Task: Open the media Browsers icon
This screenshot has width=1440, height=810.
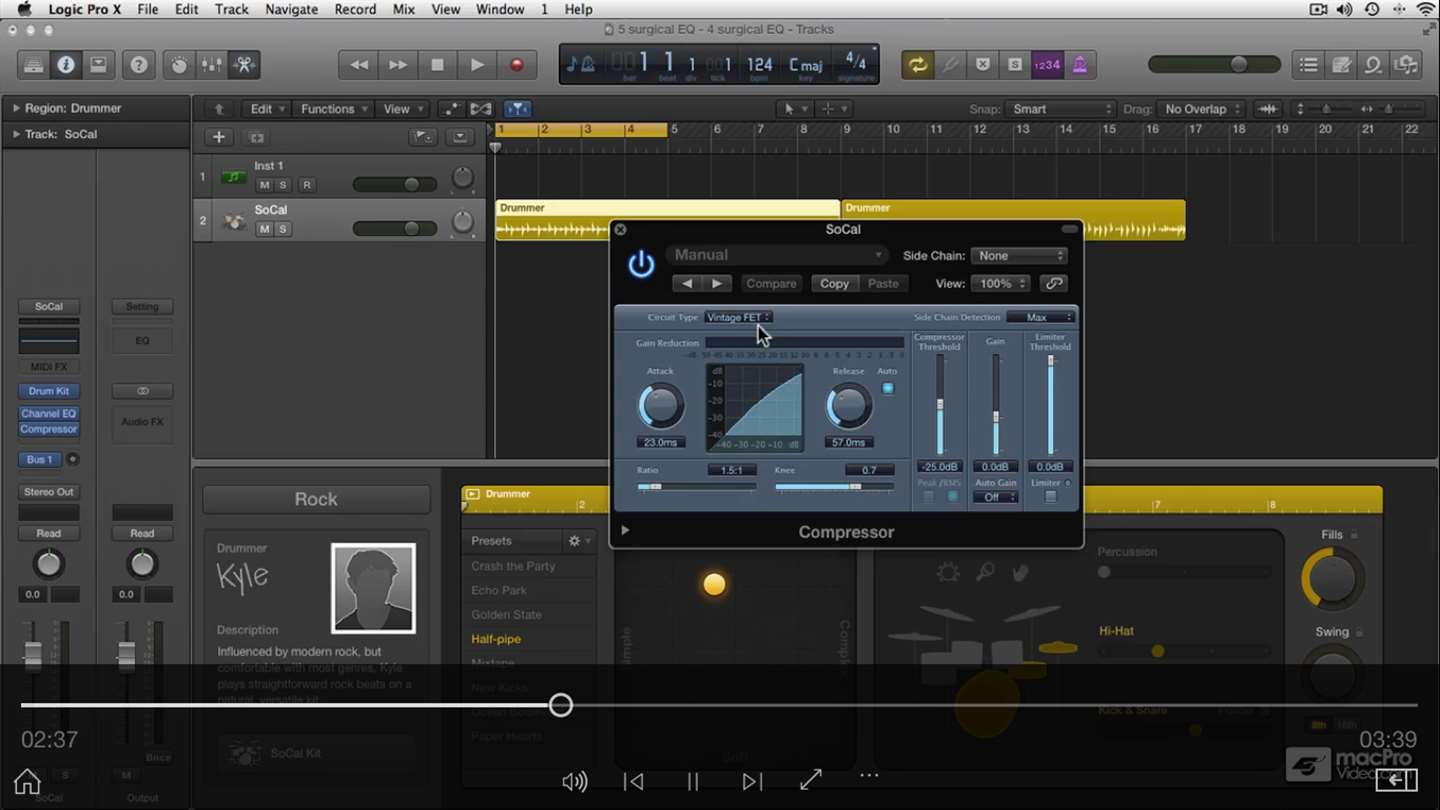Action: point(1406,65)
